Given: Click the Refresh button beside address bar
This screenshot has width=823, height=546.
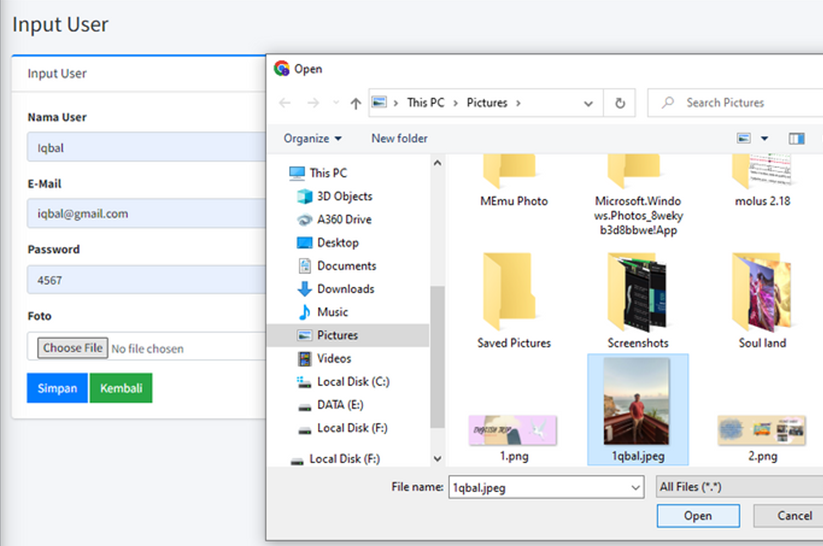Looking at the screenshot, I should point(620,103).
